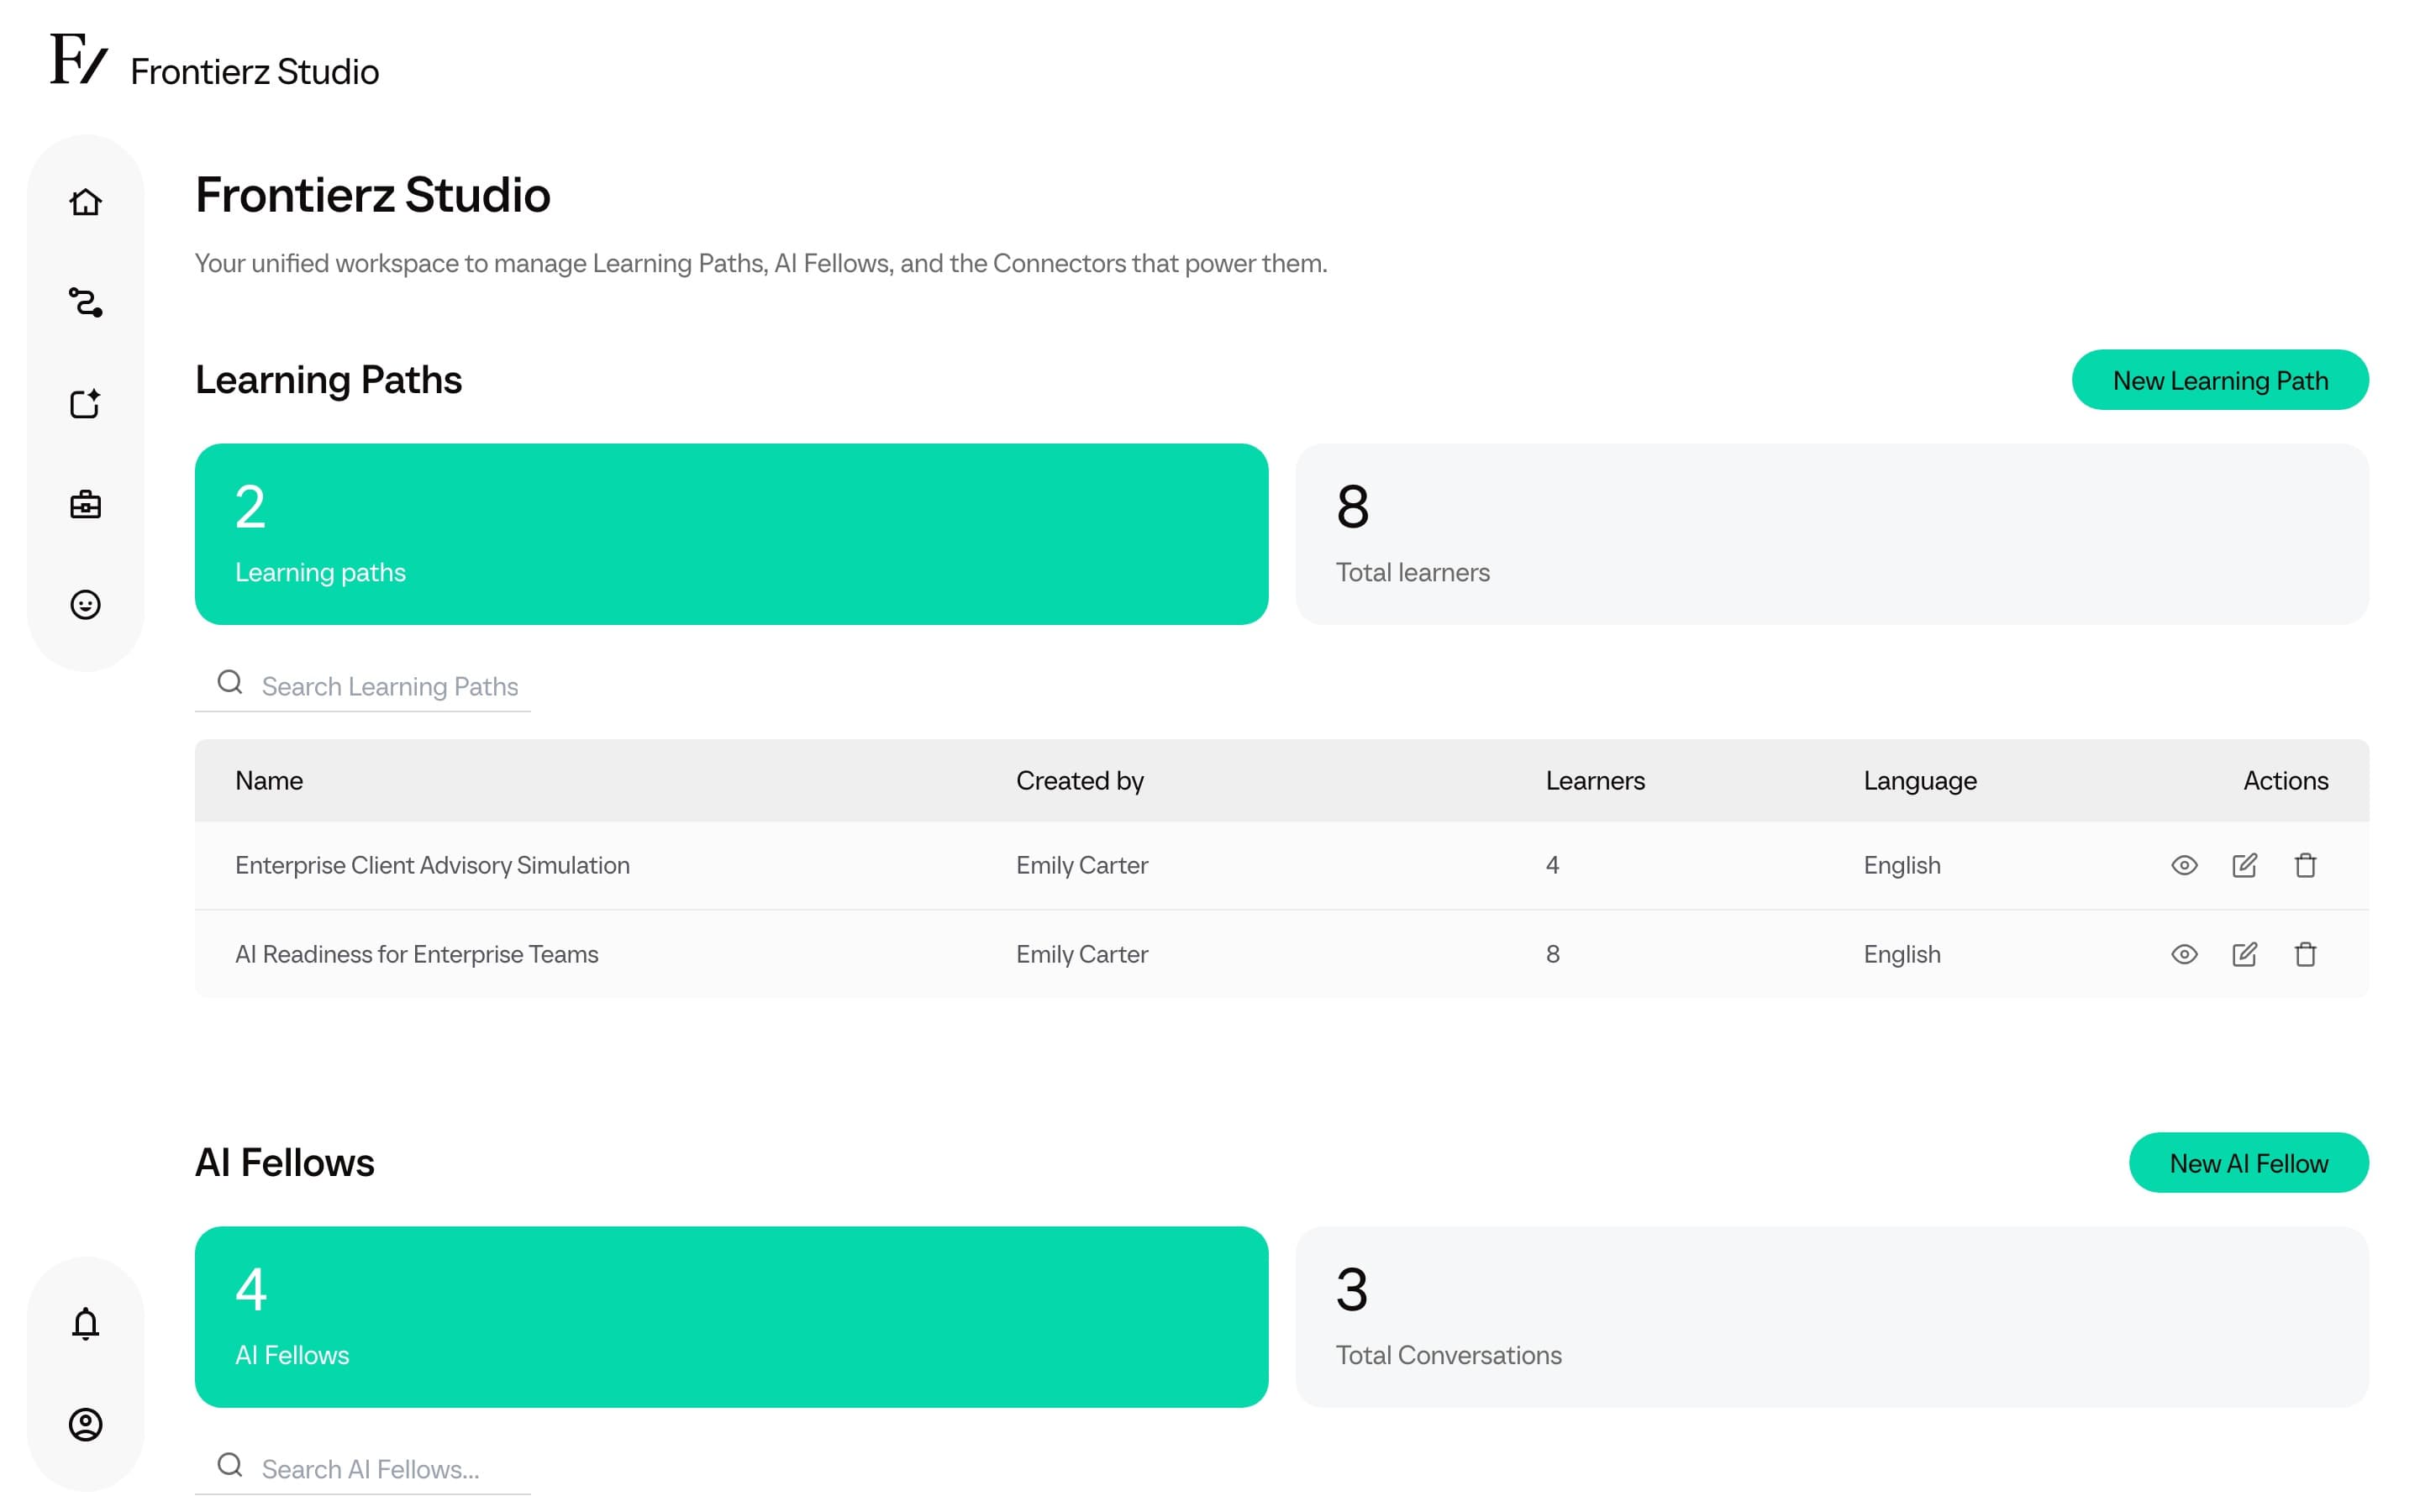Image resolution: width=2420 pixels, height=1512 pixels.
Task: Click the Learning Paths section heading
Action: [x=328, y=380]
